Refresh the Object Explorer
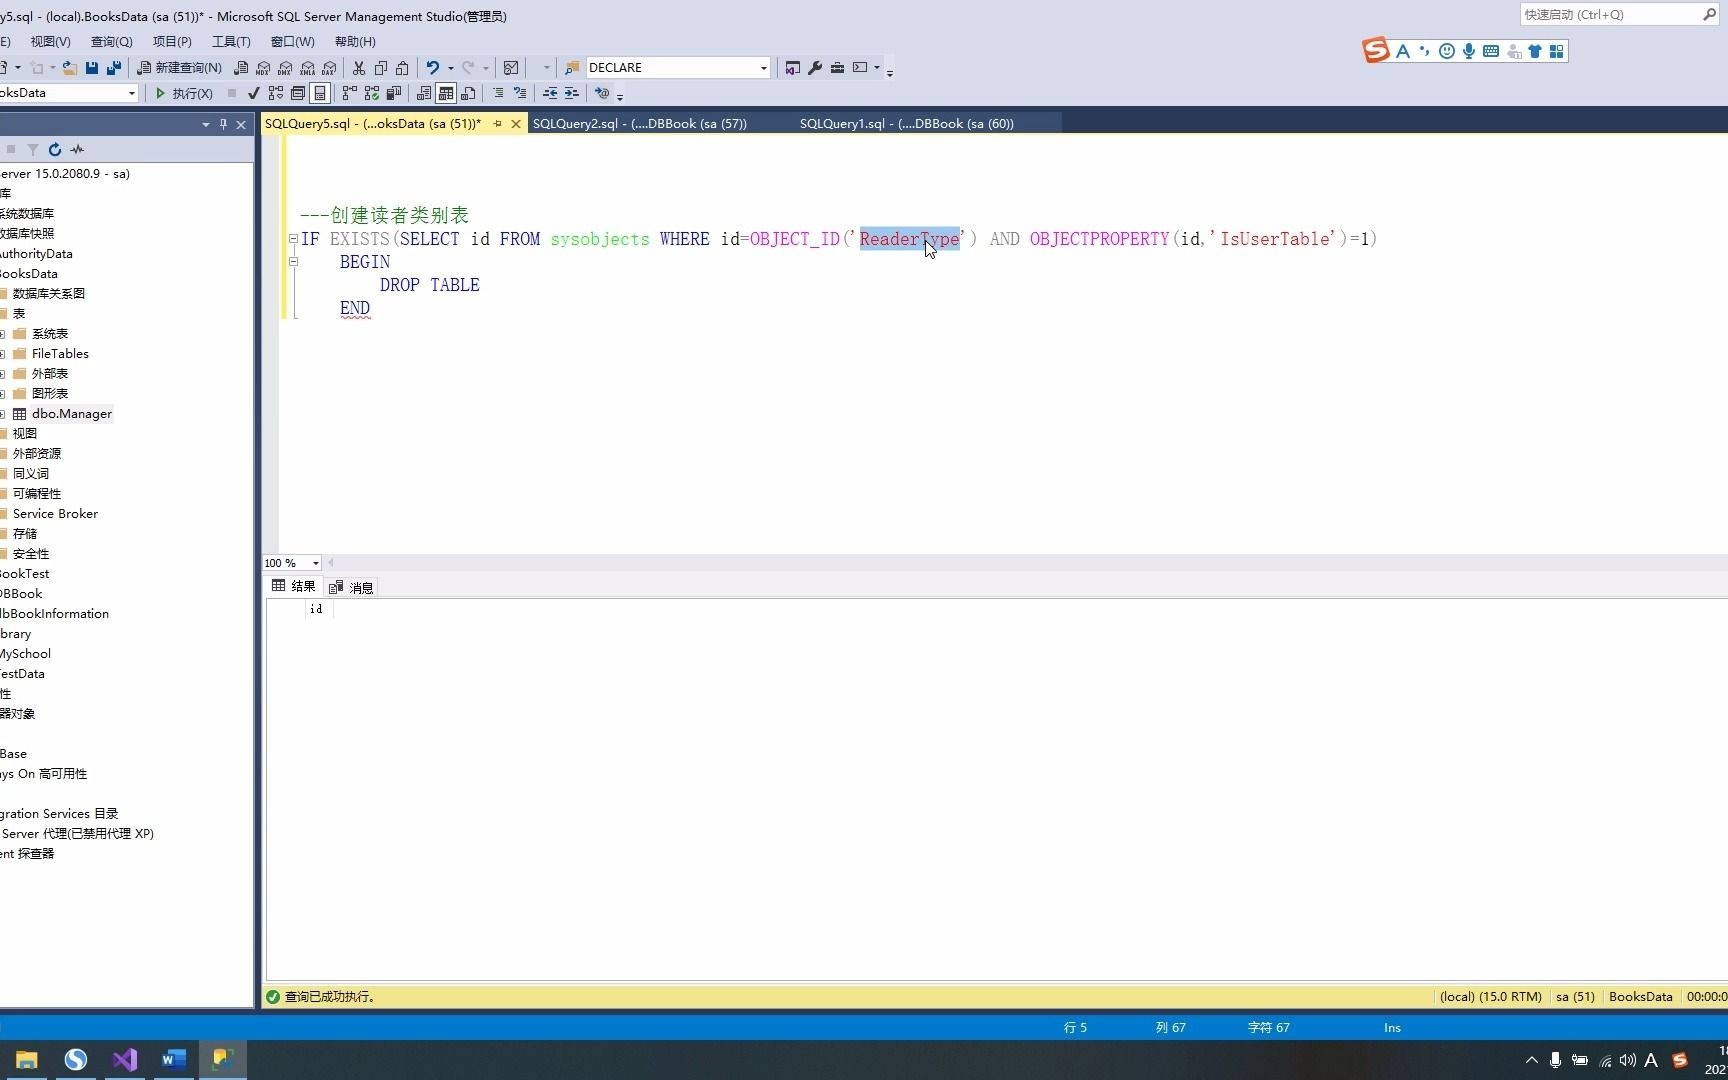This screenshot has height=1080, width=1728. 55,149
